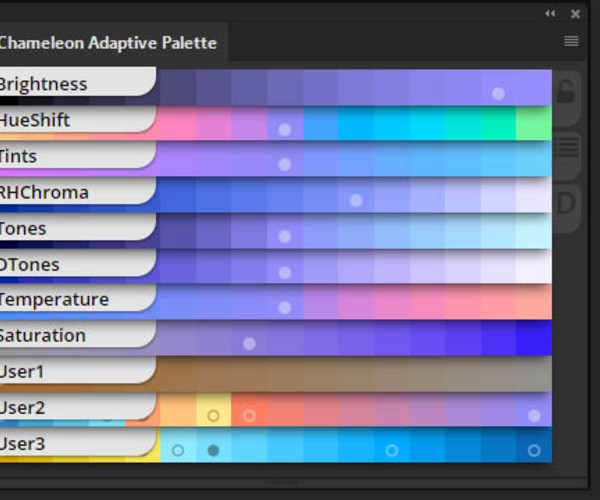Screen dimensions: 600x500
Task: Click the Tones row label
Action: 77,228
